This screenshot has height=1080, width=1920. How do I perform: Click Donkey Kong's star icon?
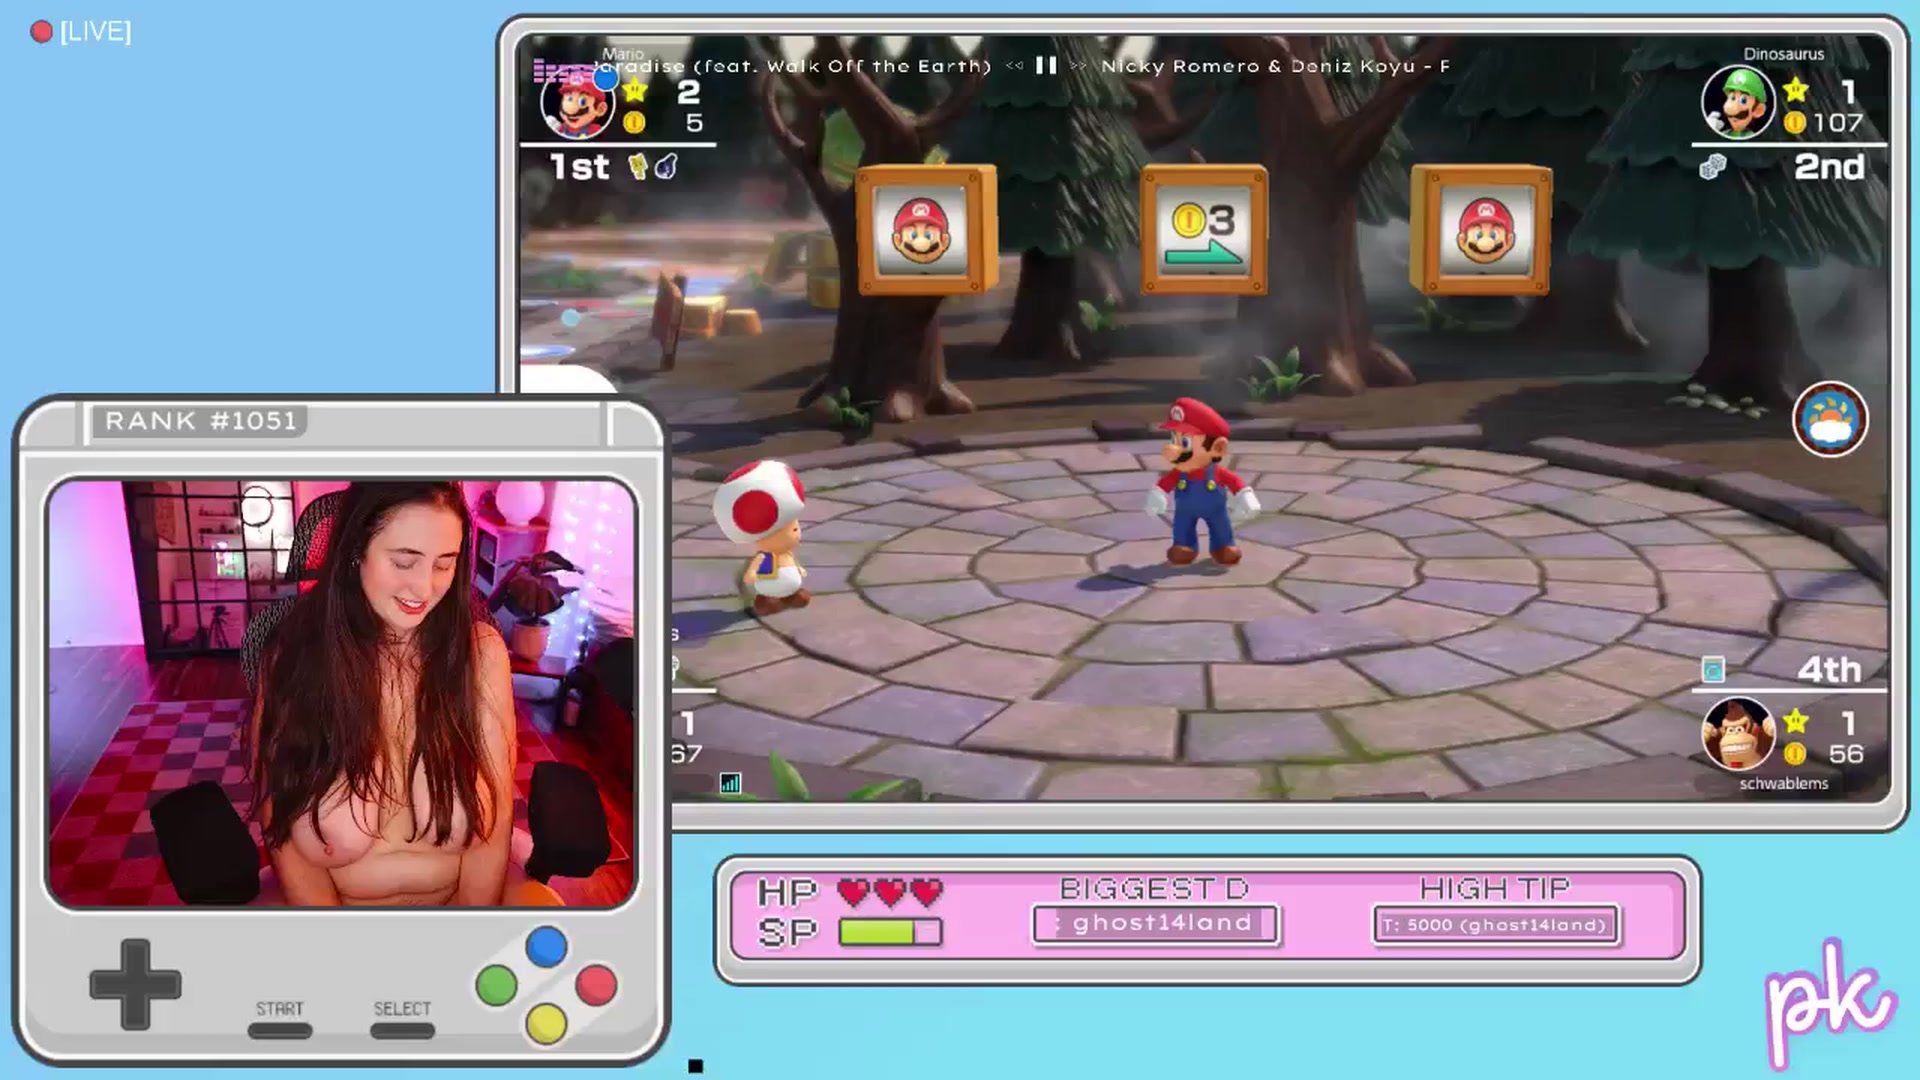1796,721
